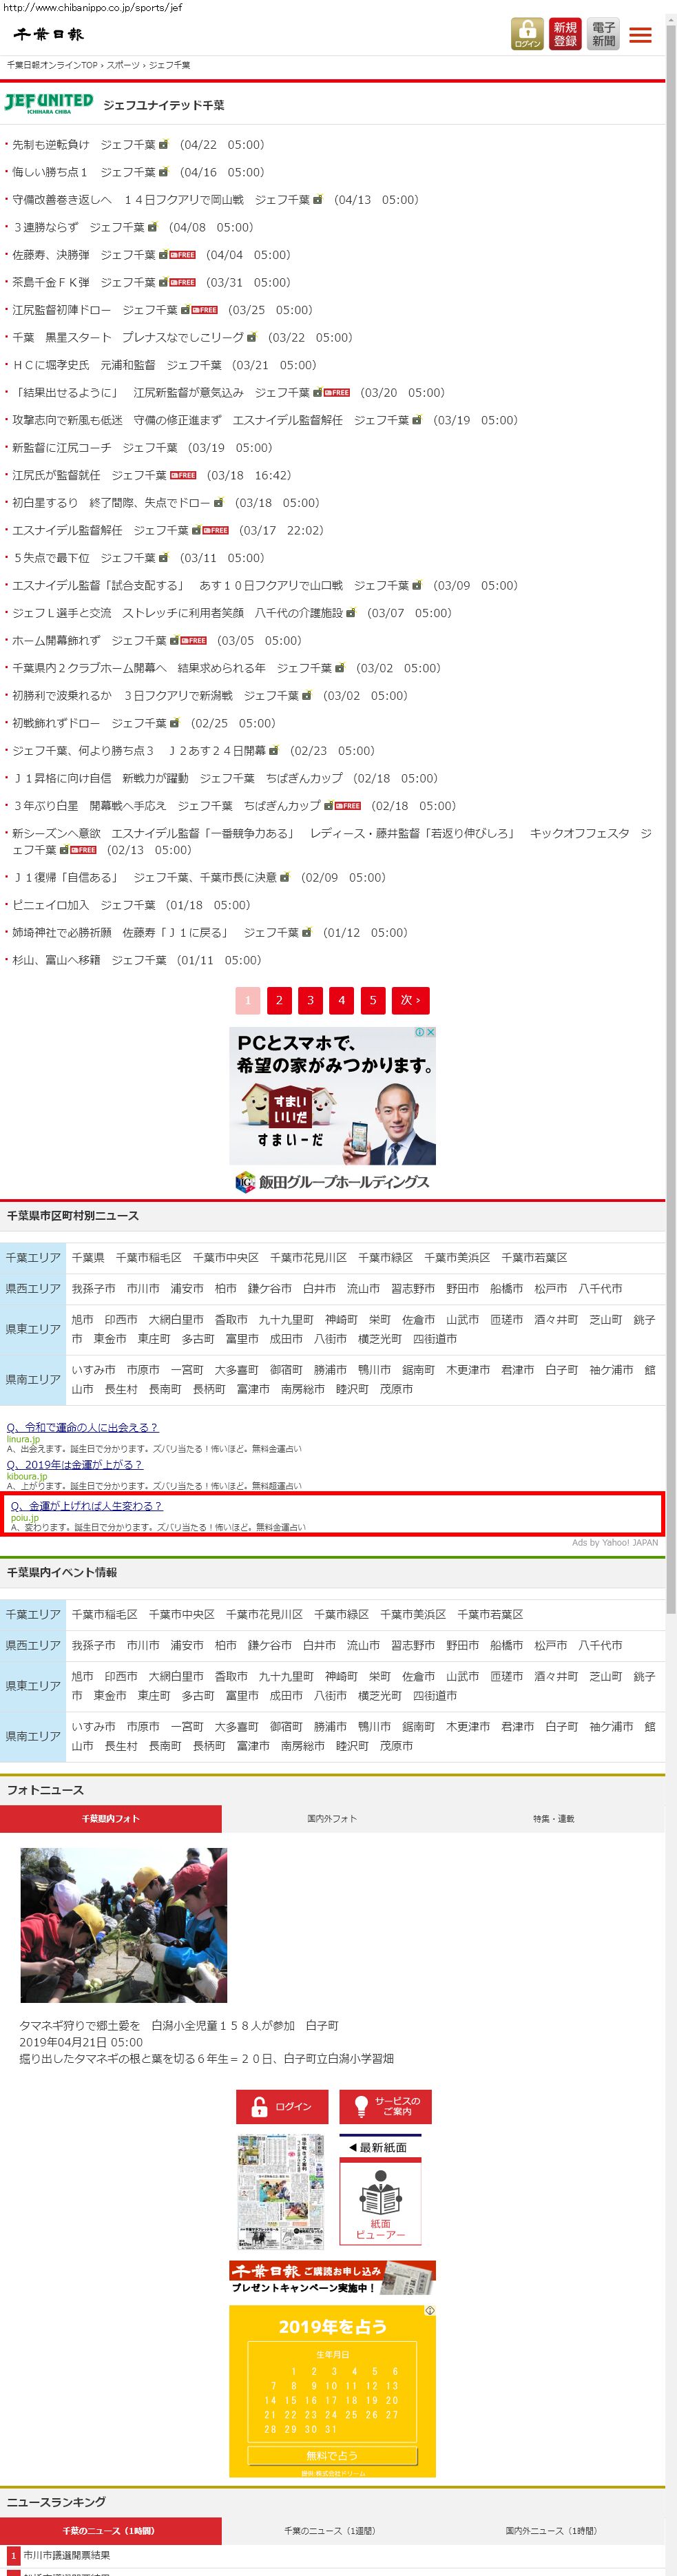
Task: Open article 悔しい勝ち点１ ジェフ千葉
Action: click(84, 173)
